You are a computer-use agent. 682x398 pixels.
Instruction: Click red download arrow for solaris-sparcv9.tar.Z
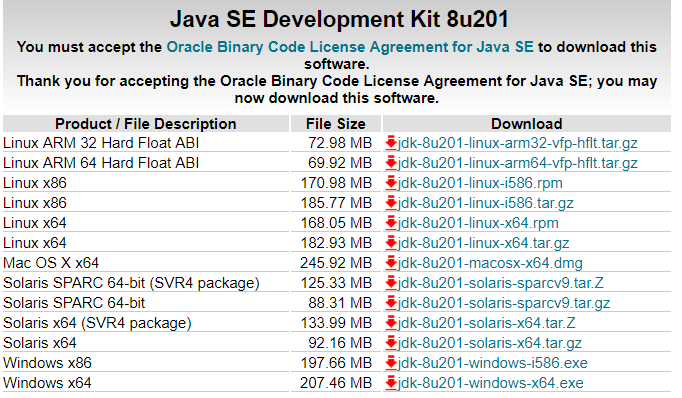(x=391, y=283)
